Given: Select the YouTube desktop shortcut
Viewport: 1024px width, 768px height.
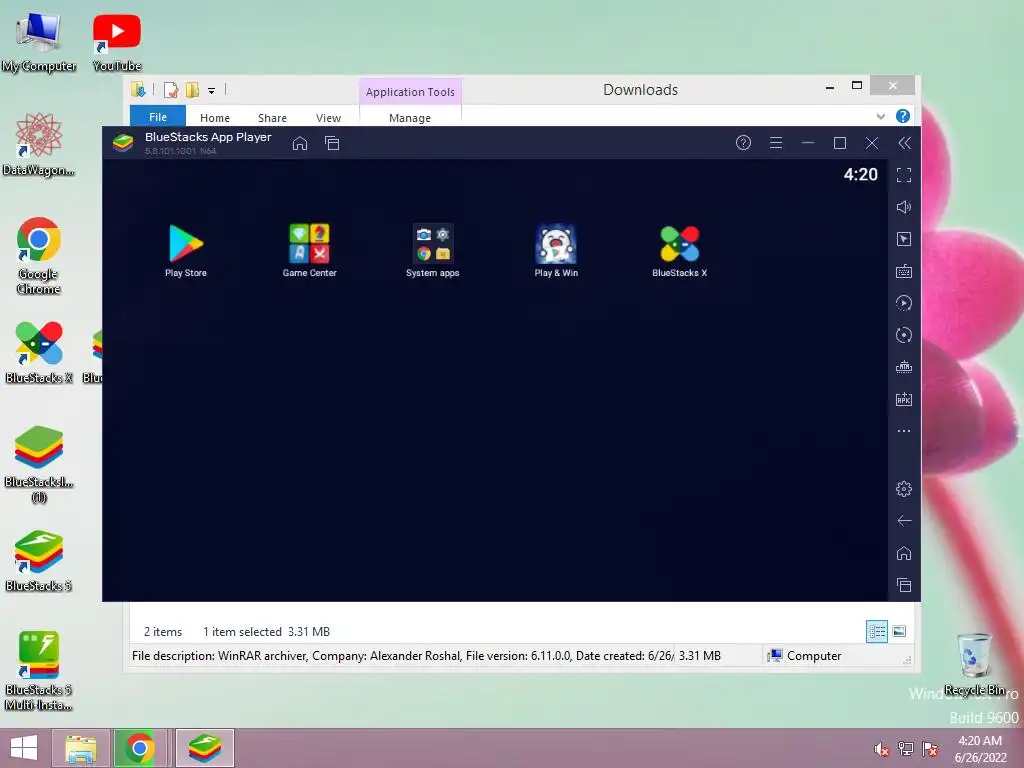Looking at the screenshot, I should pyautogui.click(x=117, y=43).
